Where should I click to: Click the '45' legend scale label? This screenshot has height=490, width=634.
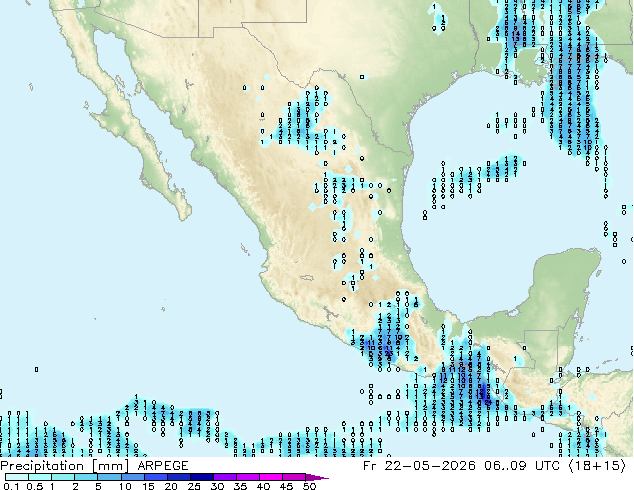click(x=286, y=486)
